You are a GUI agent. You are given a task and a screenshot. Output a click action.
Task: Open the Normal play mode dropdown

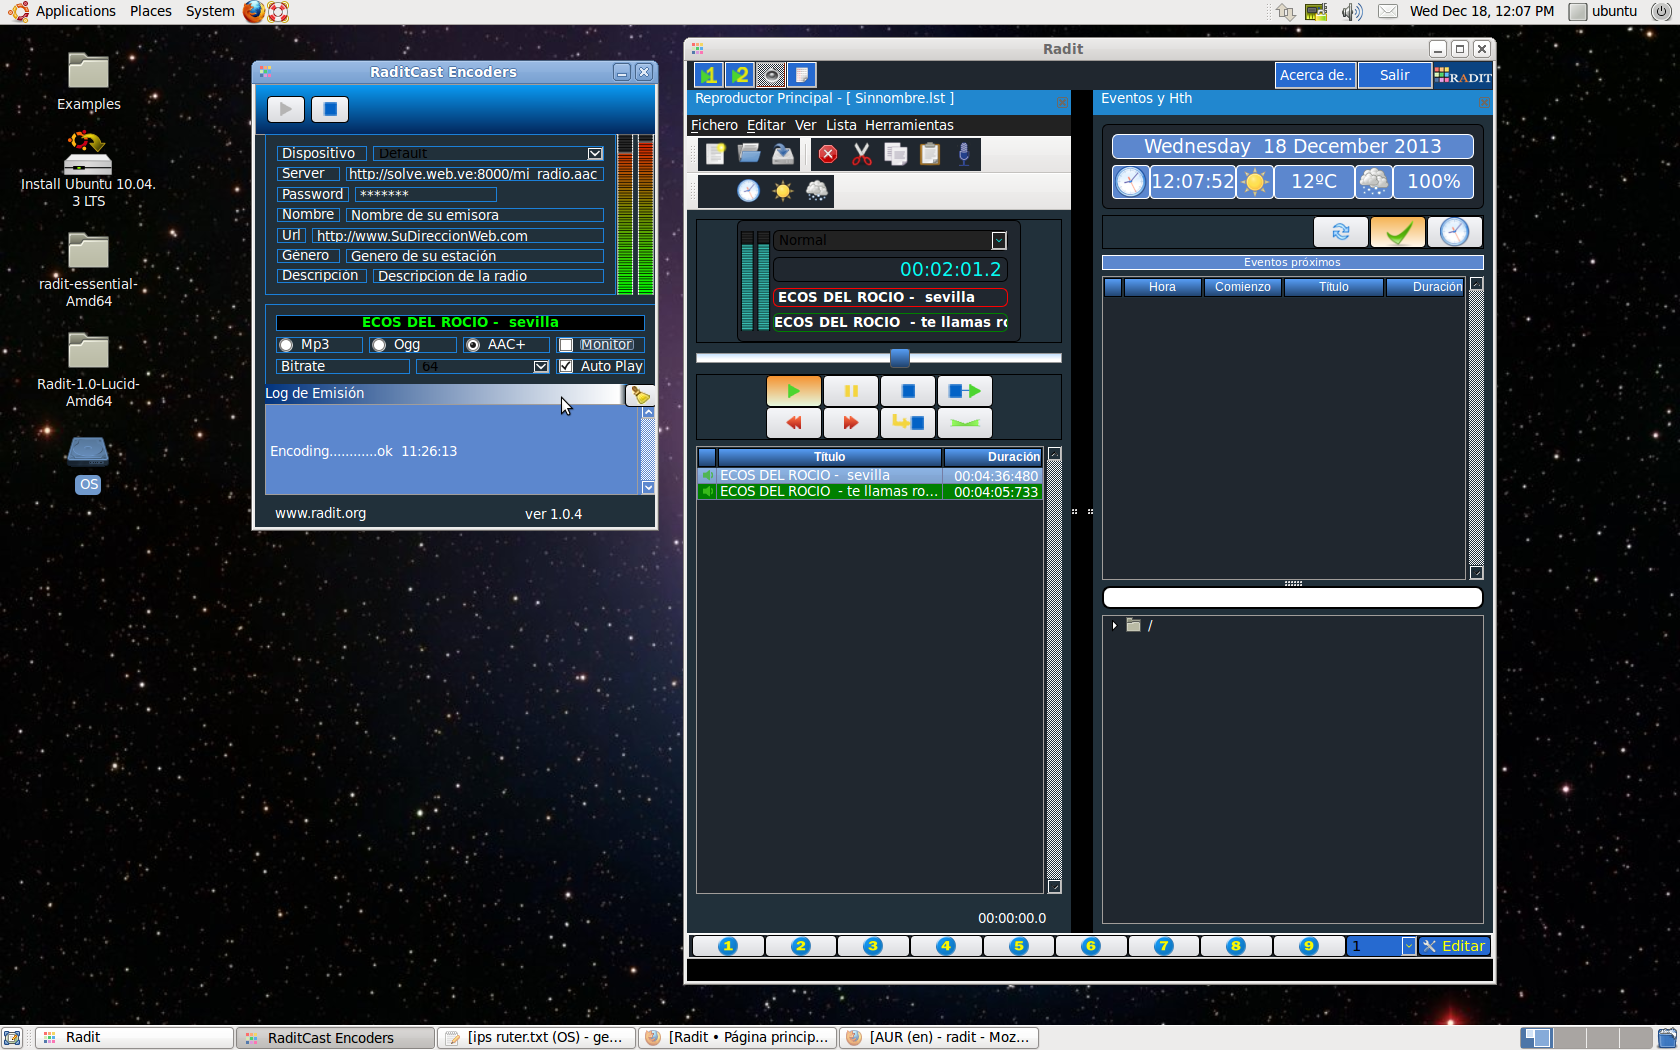[999, 240]
